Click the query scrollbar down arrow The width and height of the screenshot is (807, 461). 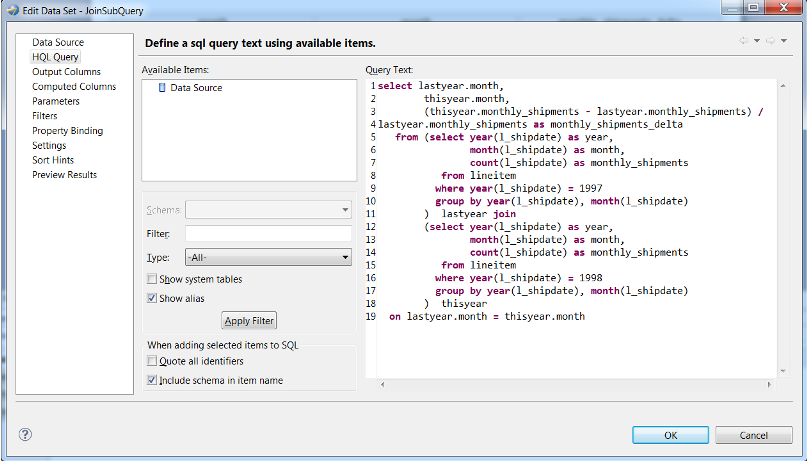(783, 371)
